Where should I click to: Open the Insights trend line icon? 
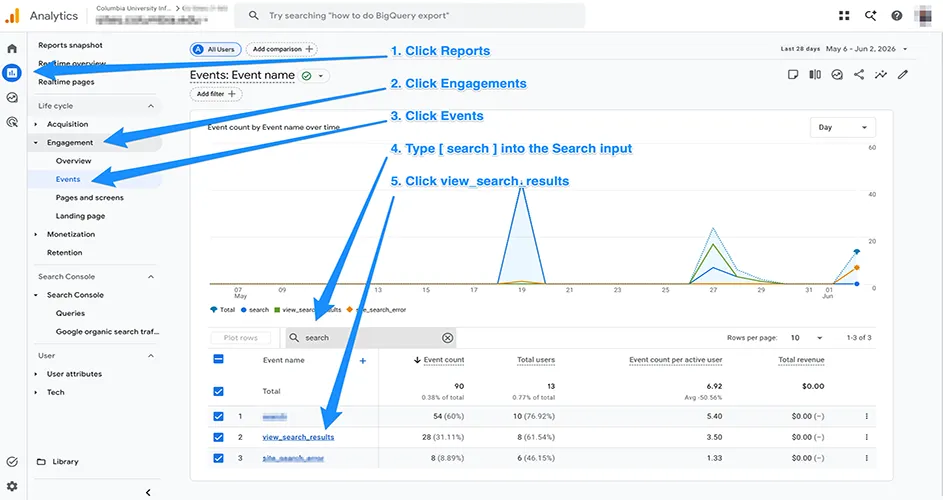(880, 75)
